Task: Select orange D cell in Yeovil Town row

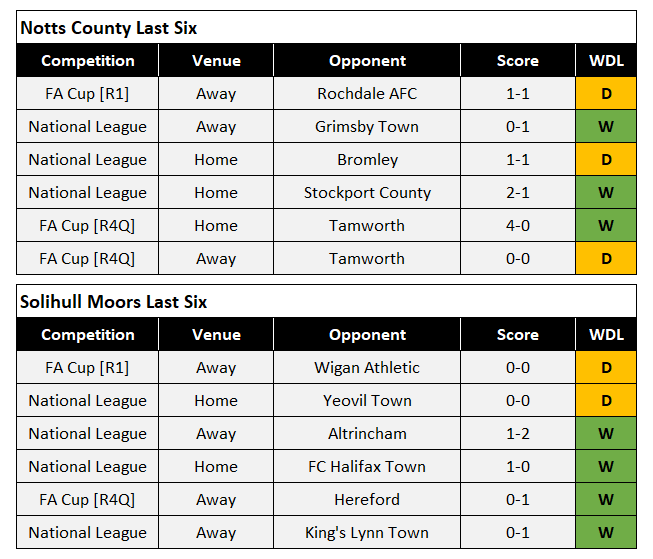Action: coord(606,401)
